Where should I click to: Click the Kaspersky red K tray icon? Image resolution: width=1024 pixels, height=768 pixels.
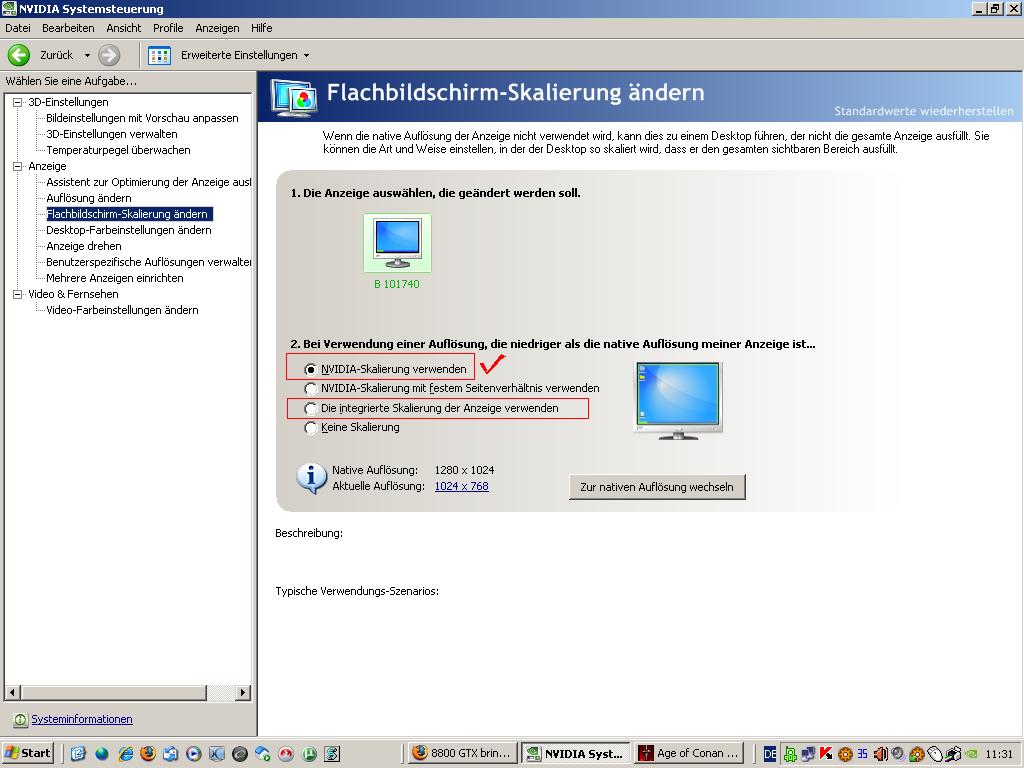[x=826, y=754]
